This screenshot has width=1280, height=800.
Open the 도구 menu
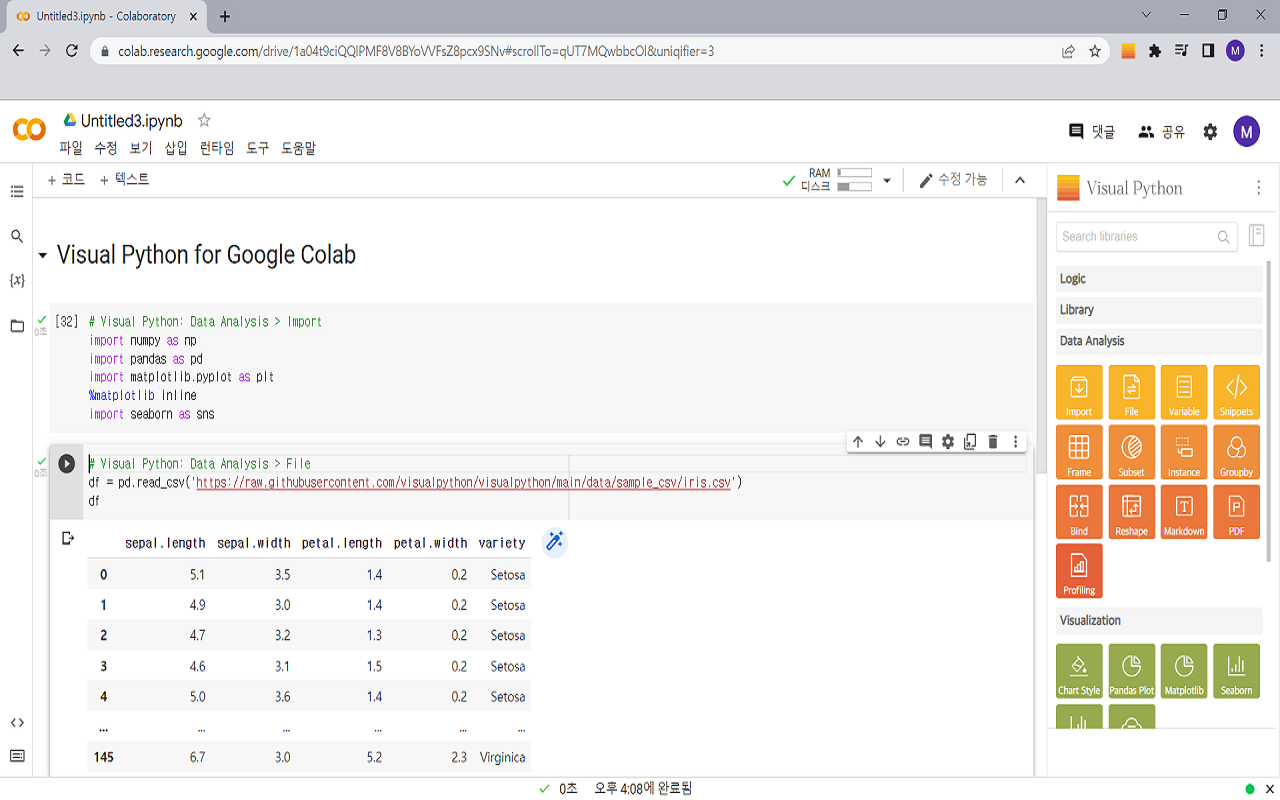[x=258, y=148]
